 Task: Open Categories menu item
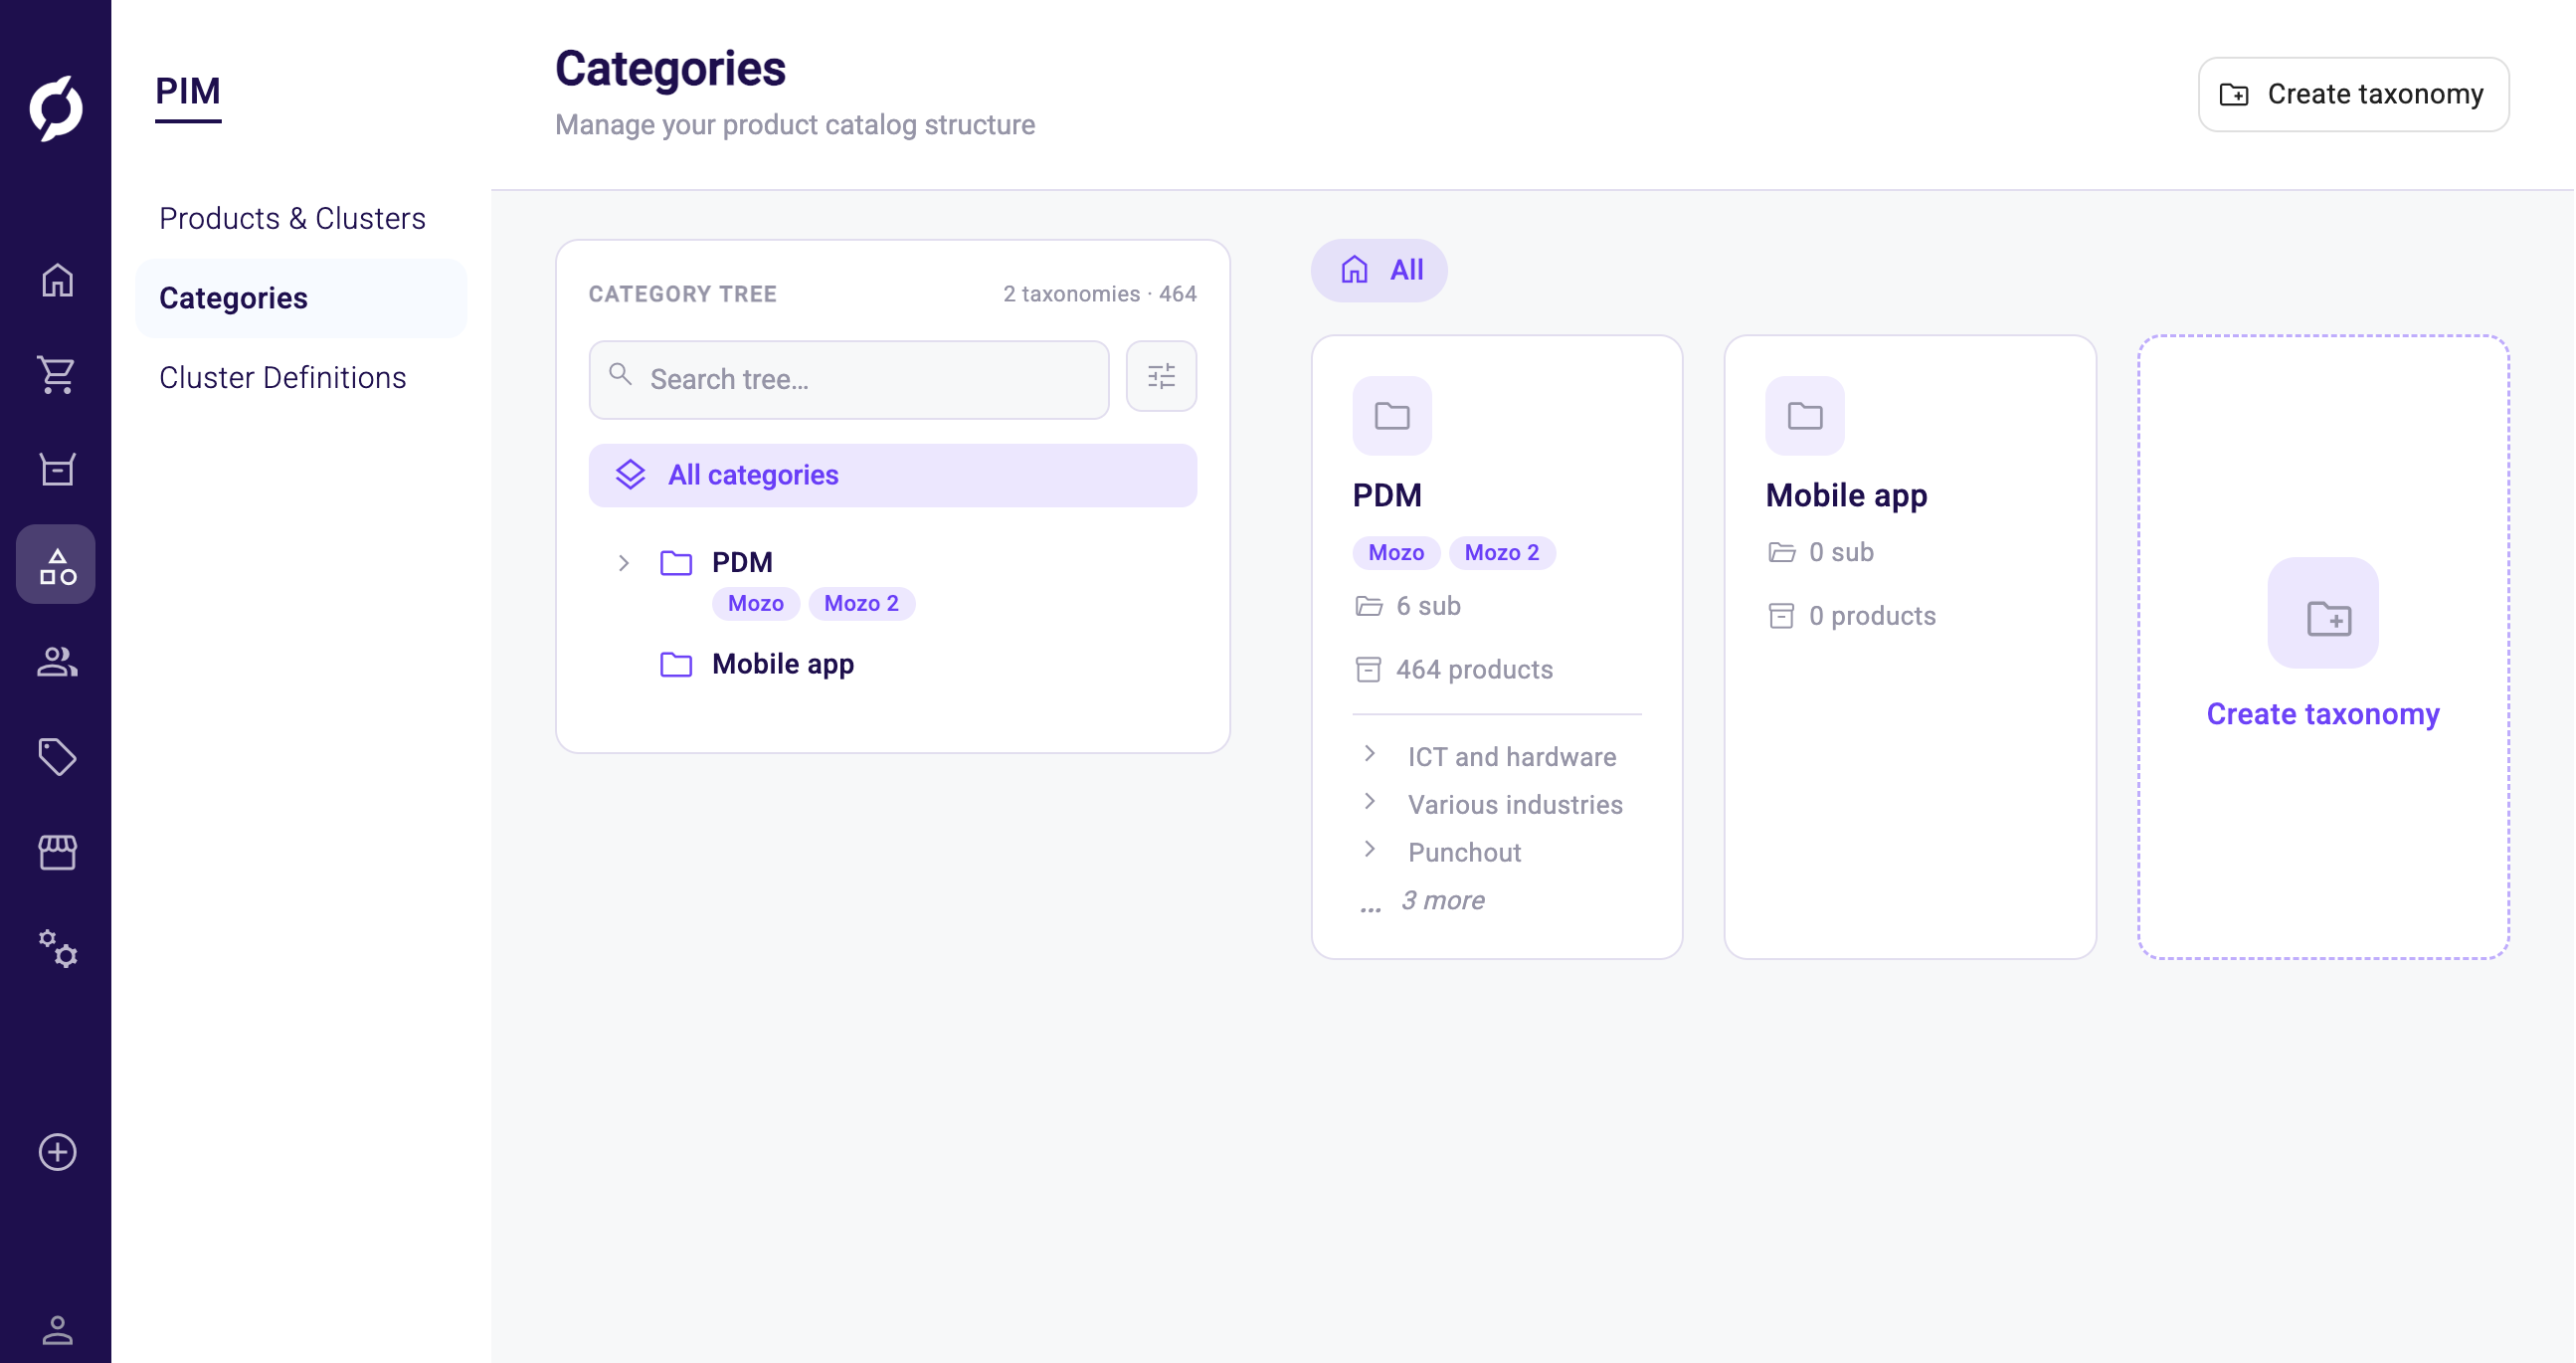tap(301, 299)
